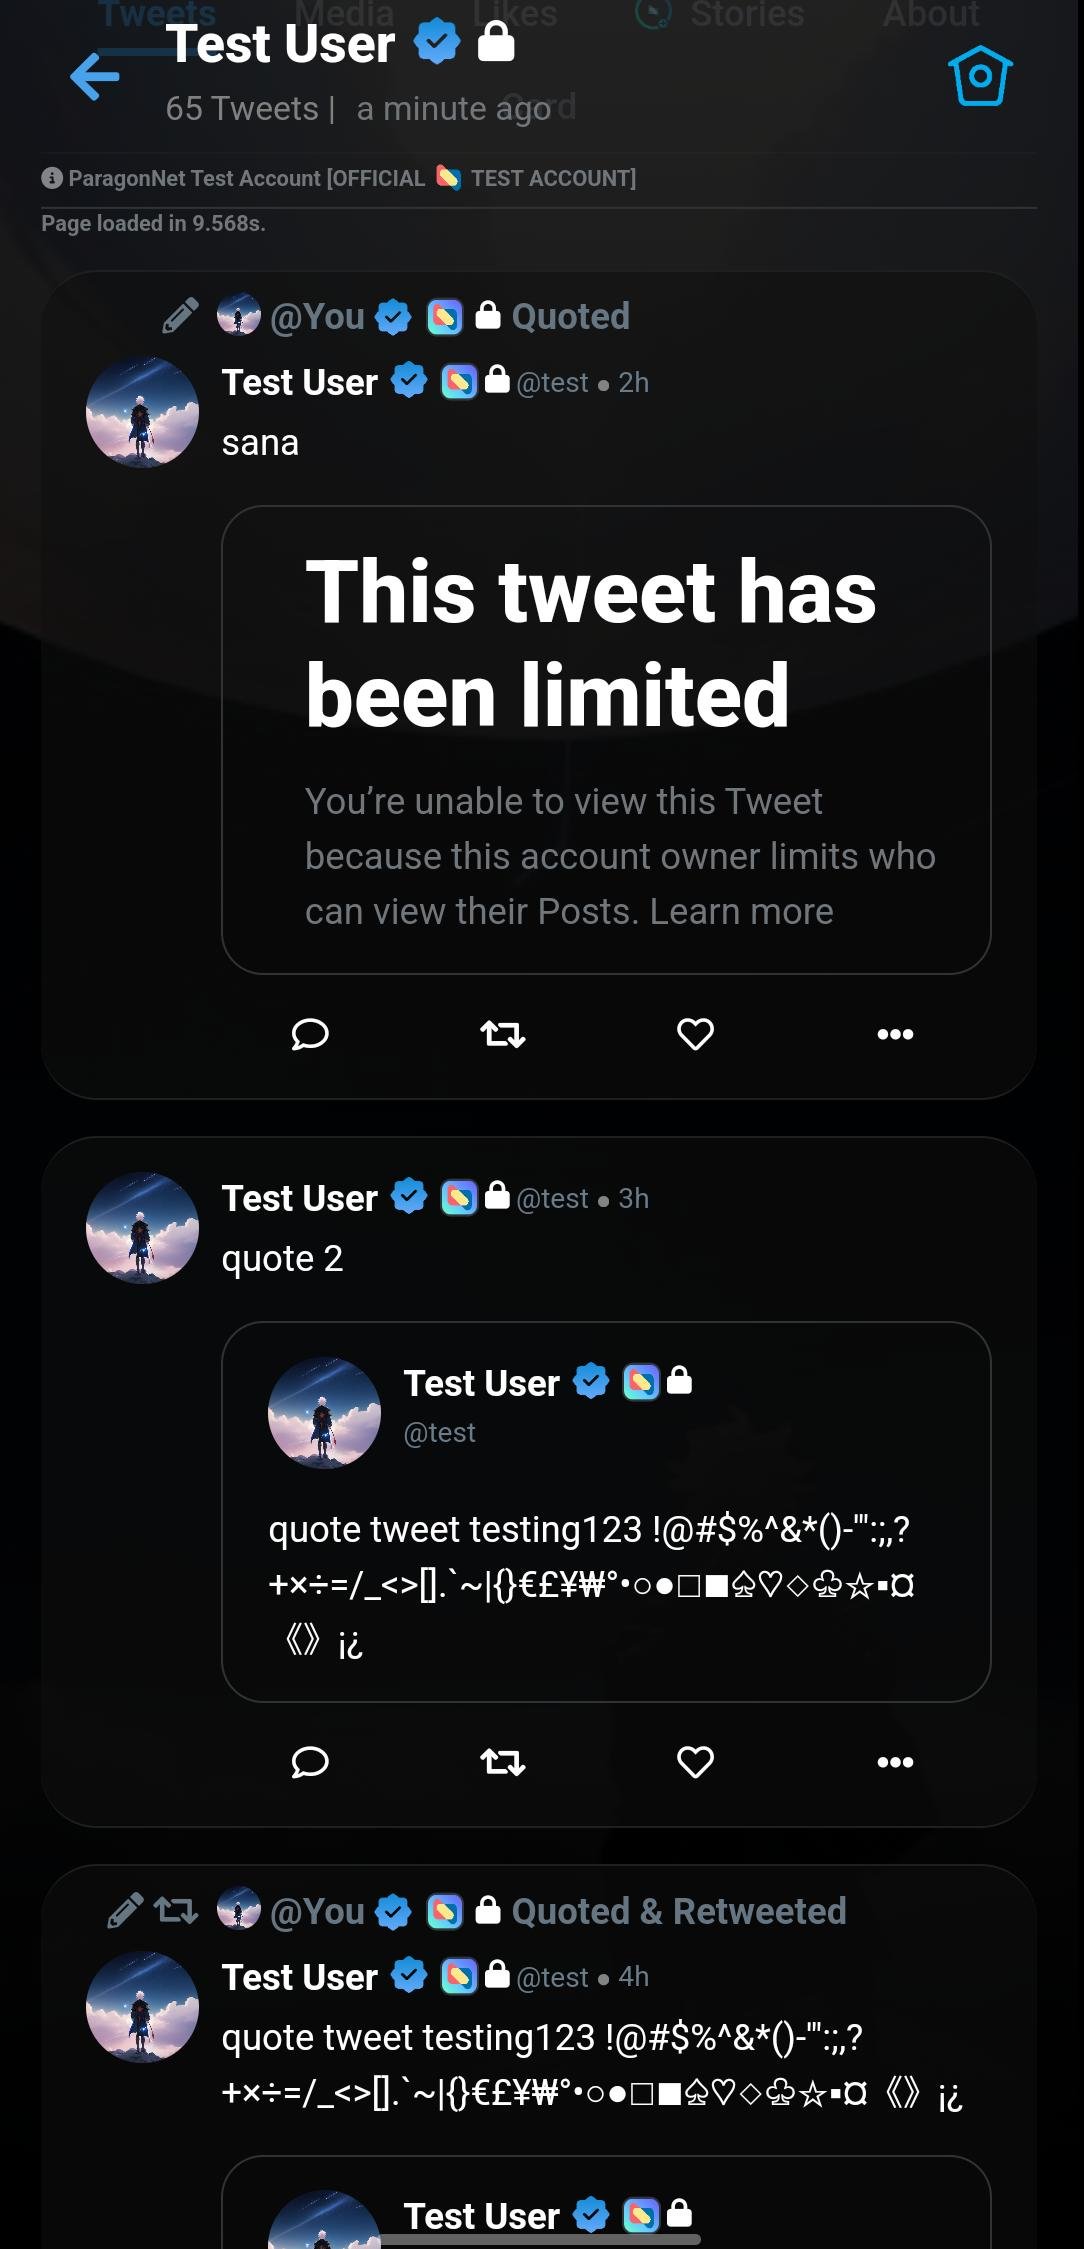The image size is (1084, 2249).
Task: Retweet the "sana" tweet
Action: click(x=502, y=1033)
